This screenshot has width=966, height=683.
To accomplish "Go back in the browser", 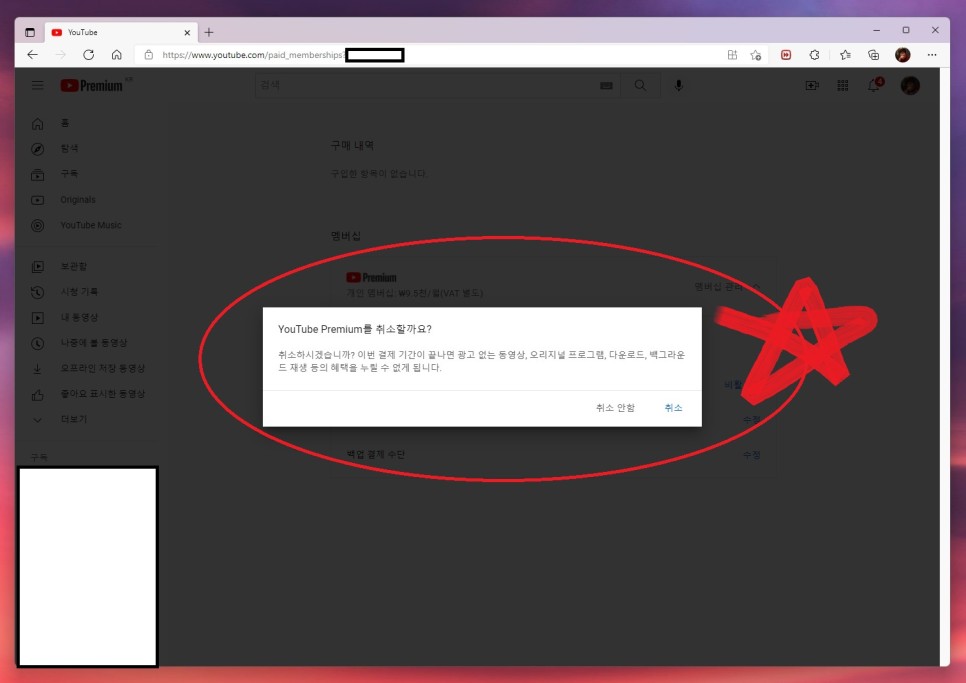I will coord(33,55).
